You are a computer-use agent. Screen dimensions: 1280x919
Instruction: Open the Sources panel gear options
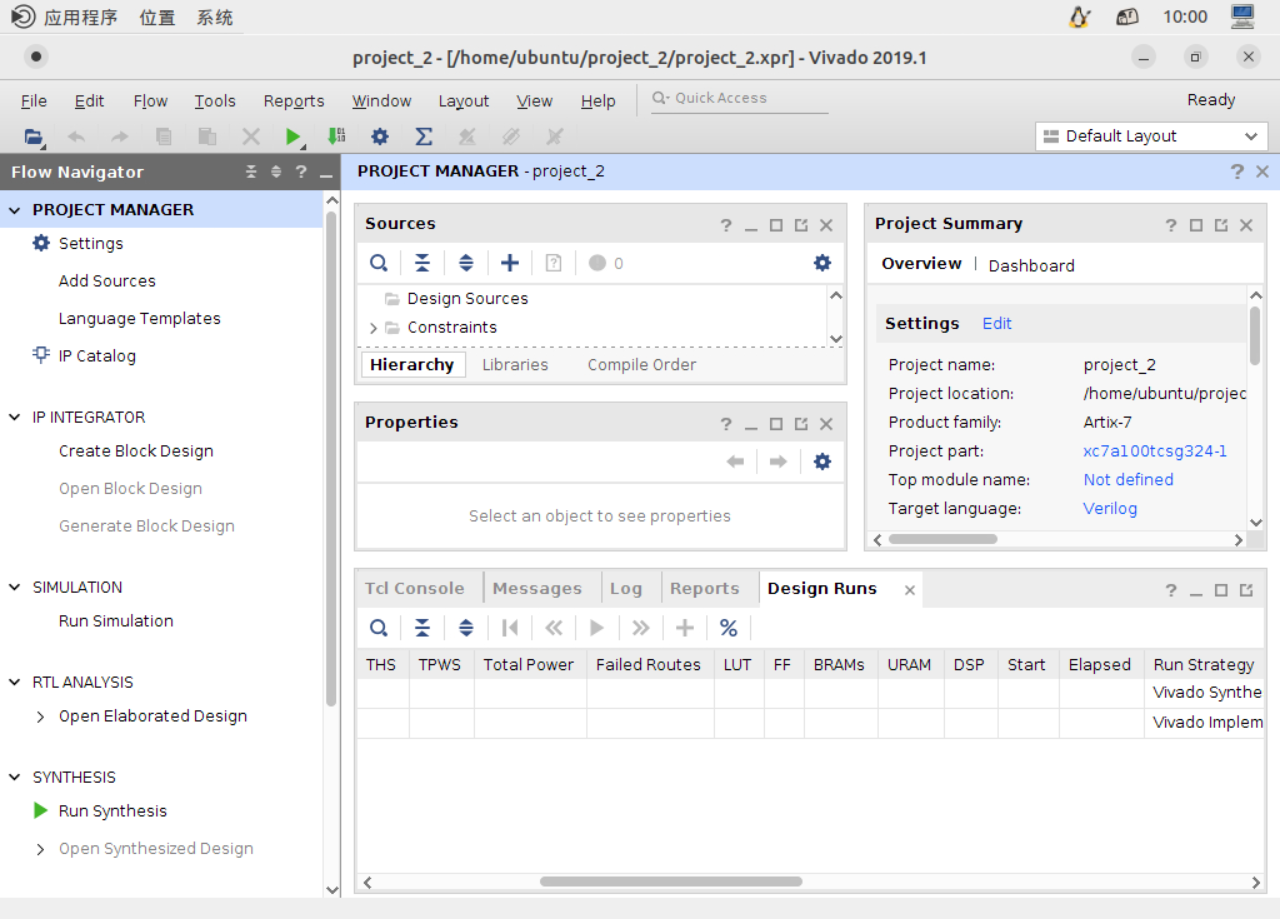tap(822, 263)
